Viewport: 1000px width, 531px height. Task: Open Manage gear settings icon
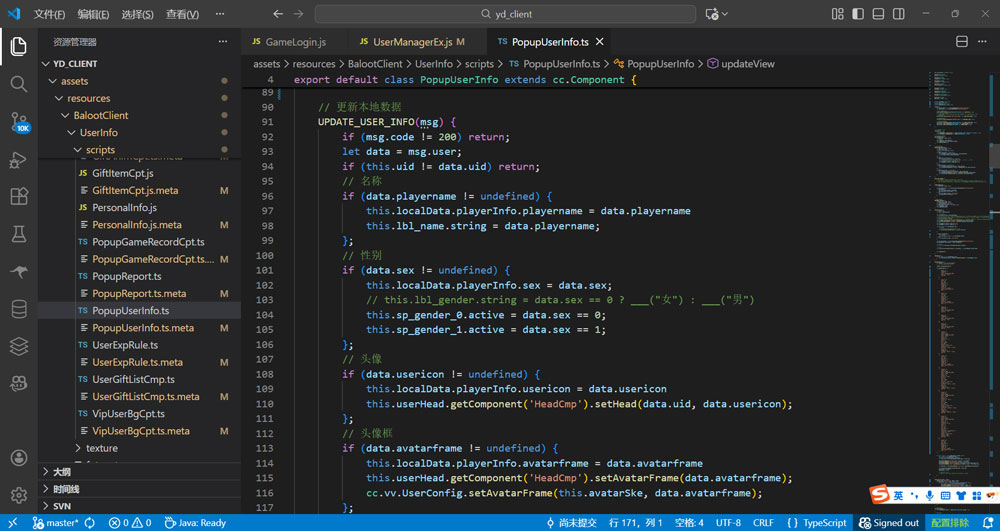point(18,495)
